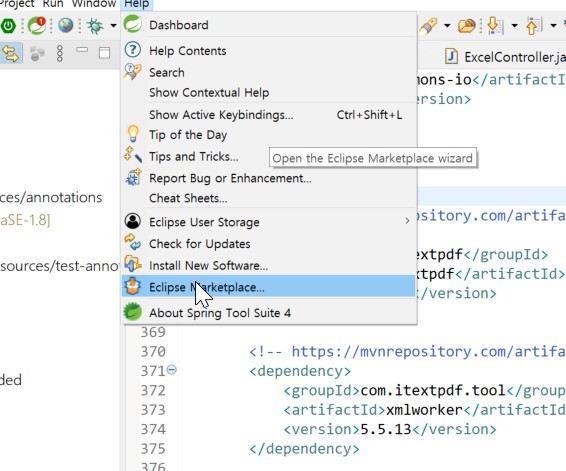Viewport: 566px width, 471px height.
Task: Click line number 372 in the gutter
Action: click(153, 391)
